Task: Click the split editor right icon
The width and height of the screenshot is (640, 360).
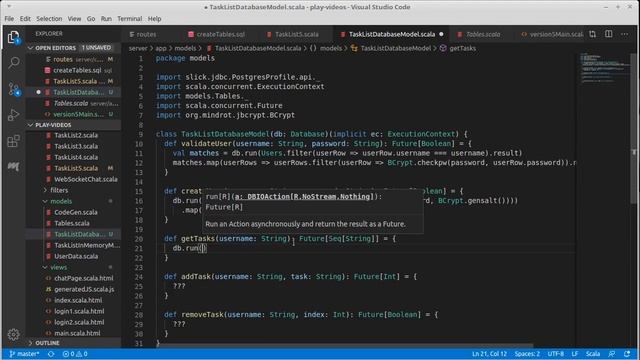Action: tap(608, 34)
